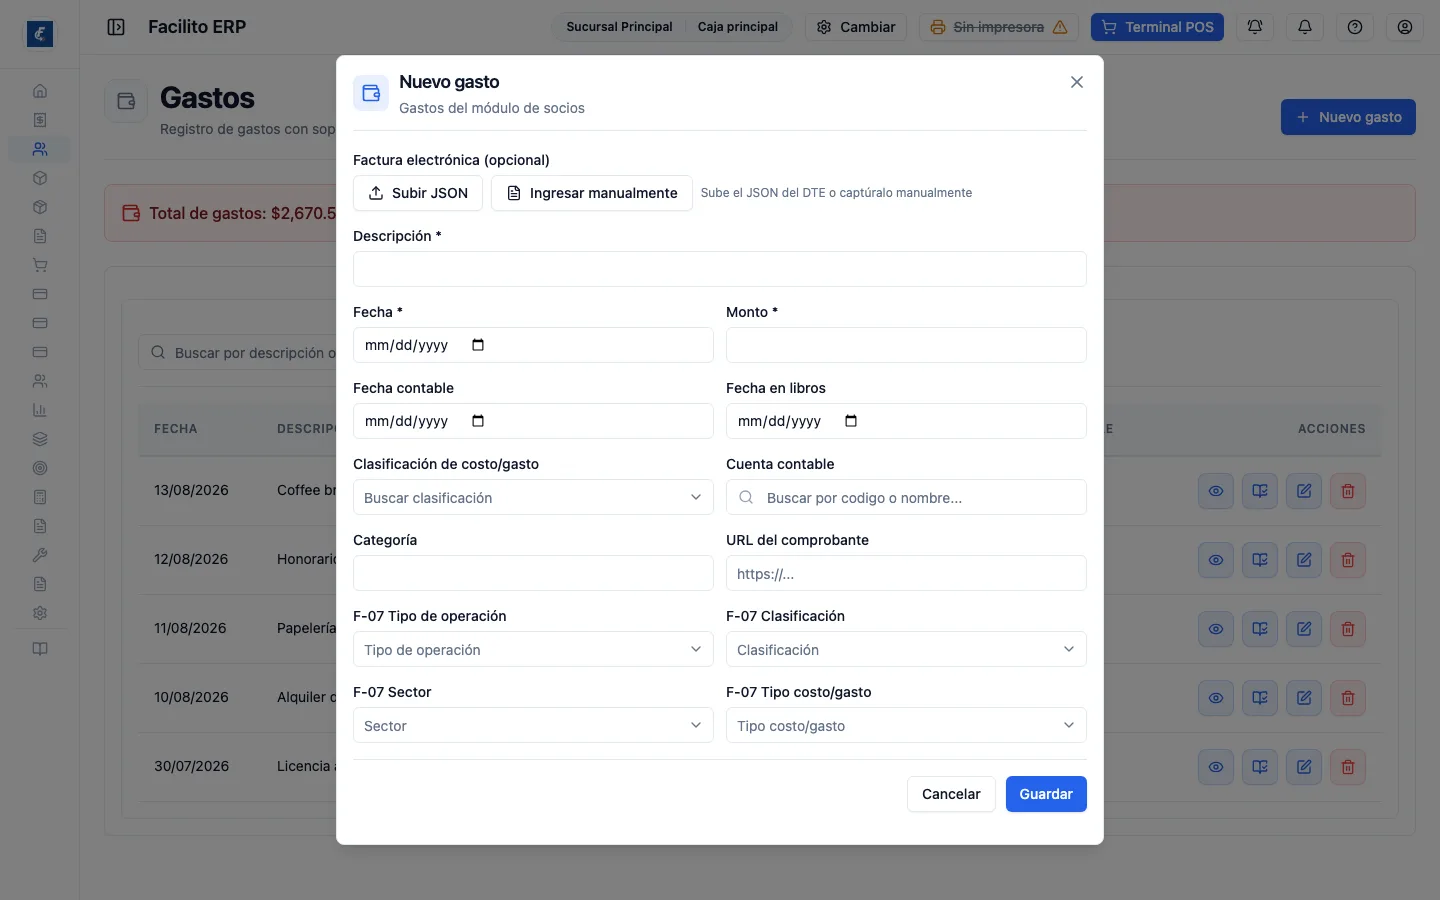This screenshot has width=1440, height=900.
Task: Click the edit icon for the 11/08/2026 expense
Action: 1304,629
